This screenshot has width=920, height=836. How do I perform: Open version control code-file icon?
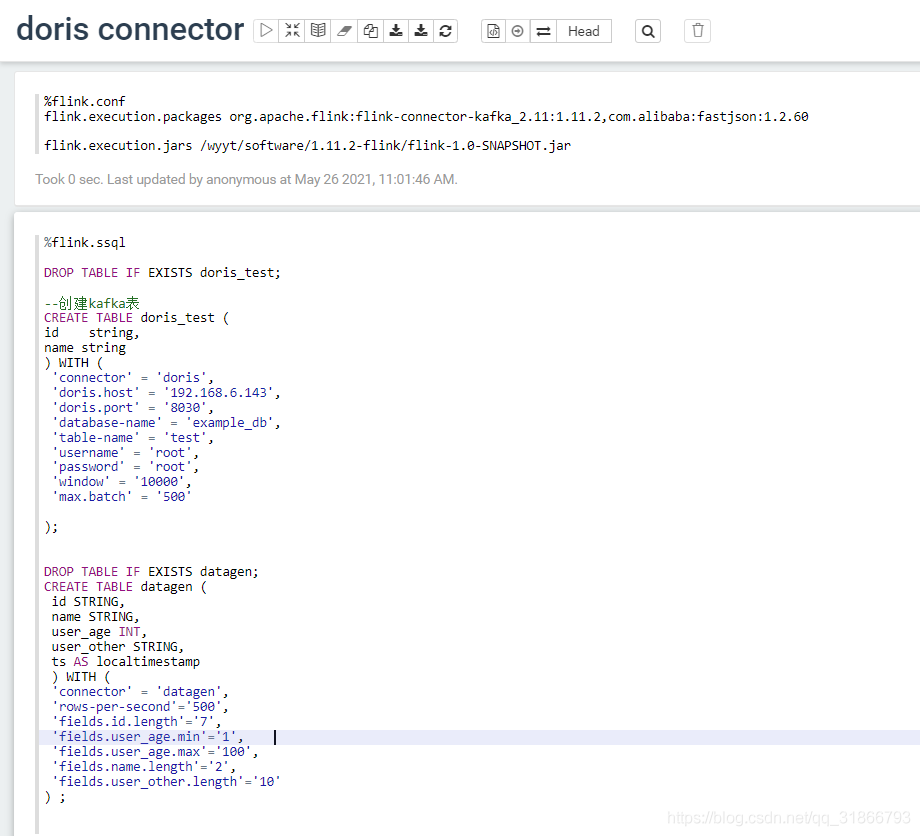[493, 31]
